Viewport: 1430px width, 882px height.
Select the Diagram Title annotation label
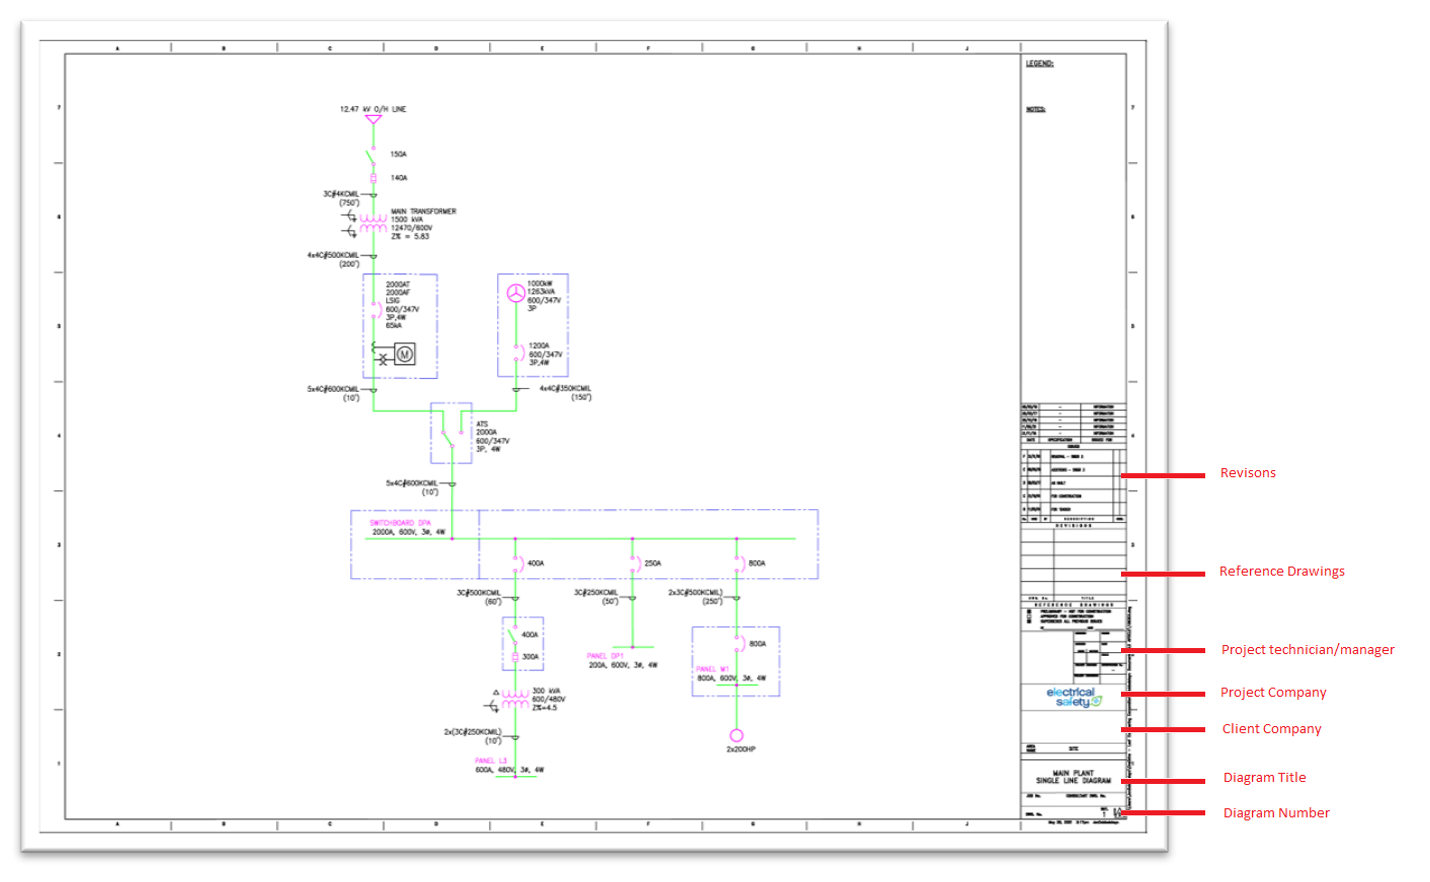point(1265,778)
